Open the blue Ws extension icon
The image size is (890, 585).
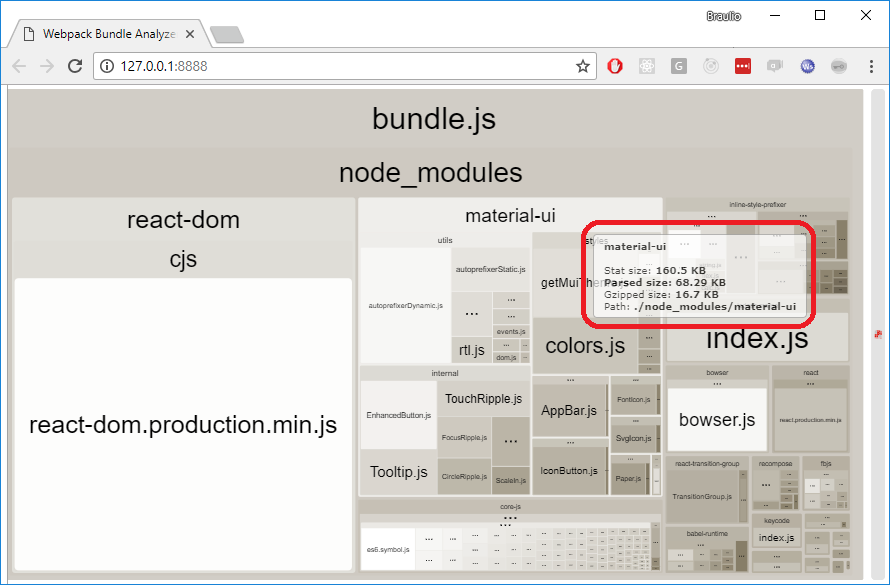point(807,66)
